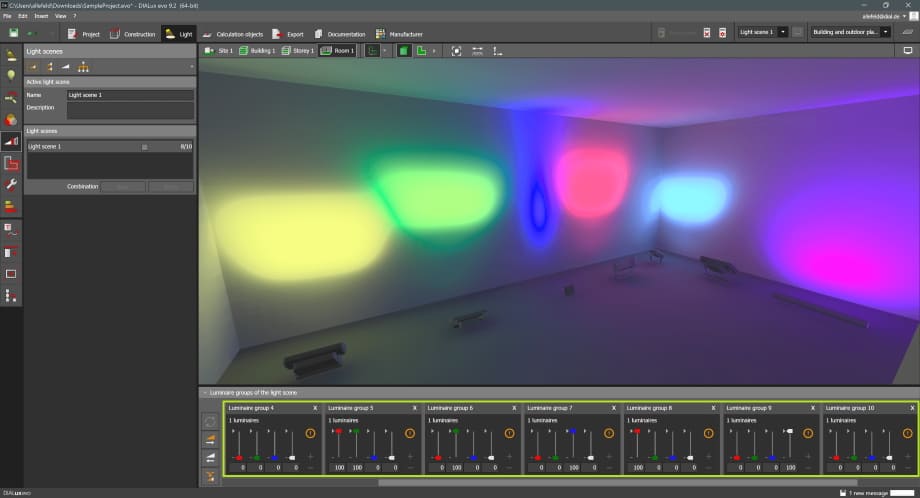Click the fit-to-view icon in view toolbar
Viewport: 920px width, 498px height.
click(457, 50)
